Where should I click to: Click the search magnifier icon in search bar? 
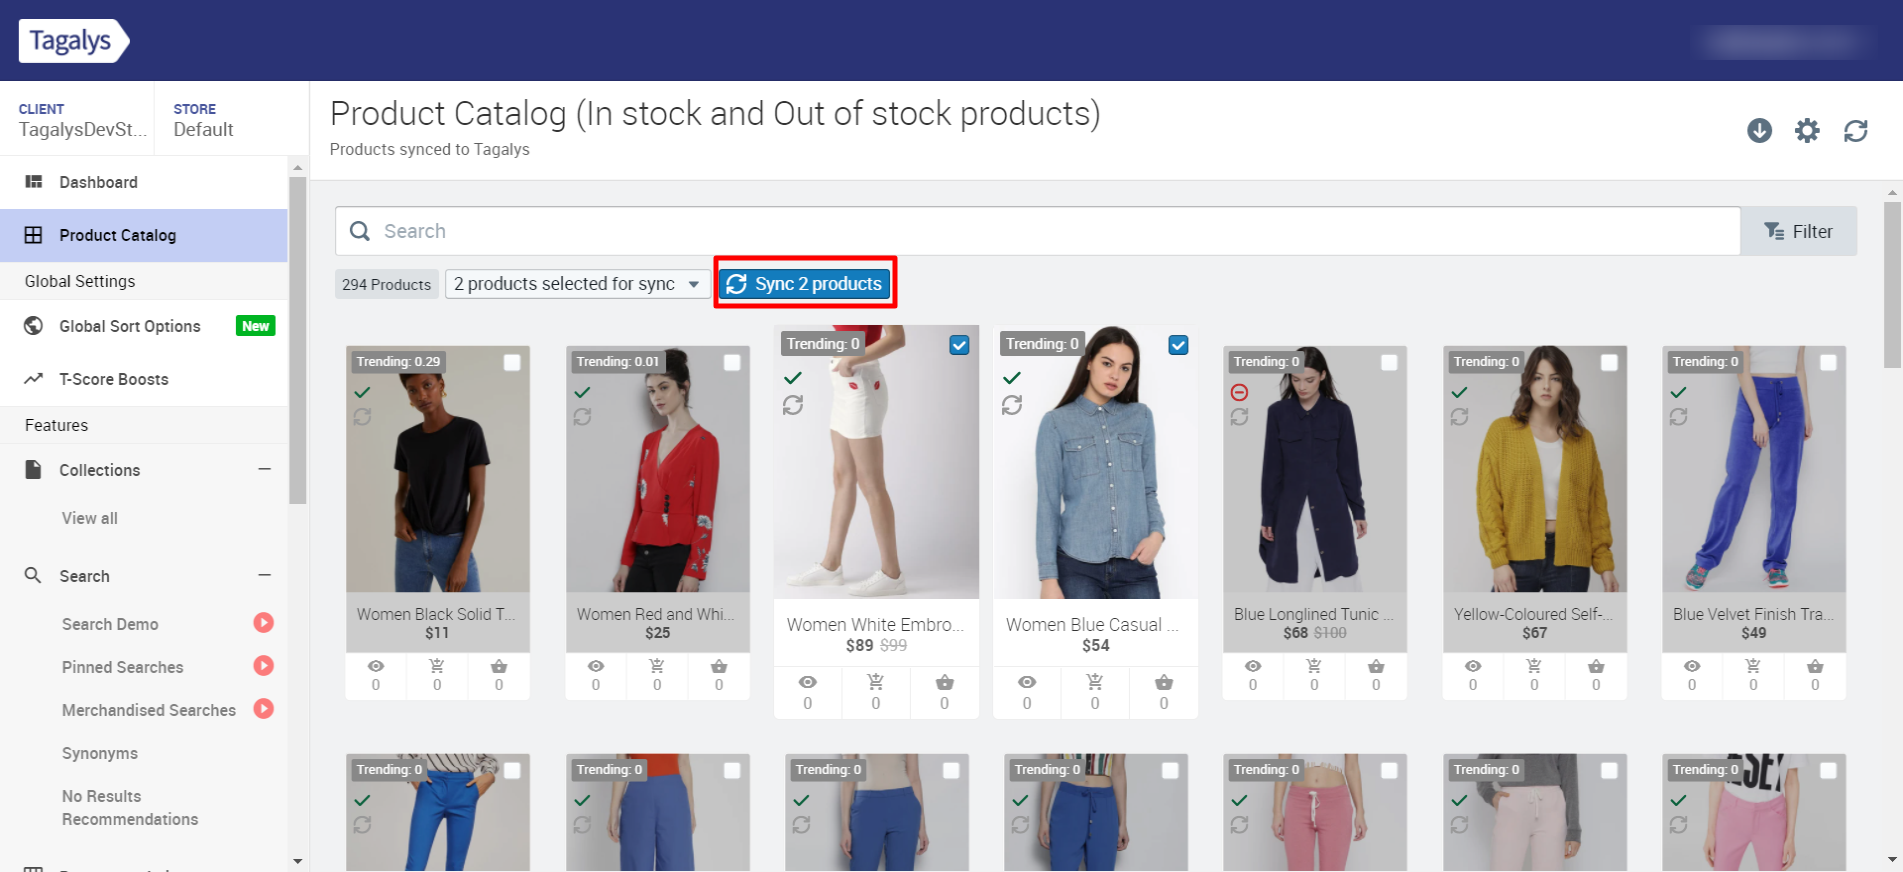360,231
